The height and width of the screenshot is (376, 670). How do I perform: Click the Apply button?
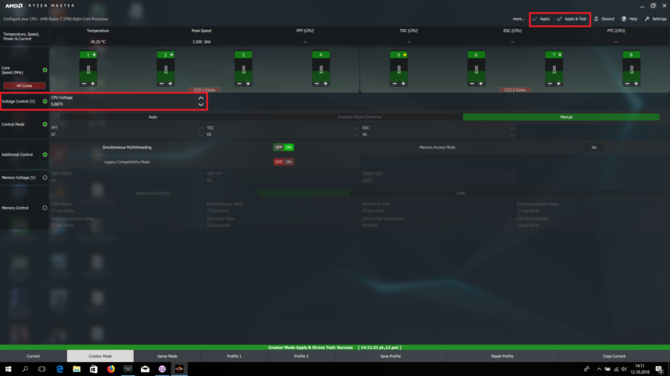pyautogui.click(x=541, y=19)
